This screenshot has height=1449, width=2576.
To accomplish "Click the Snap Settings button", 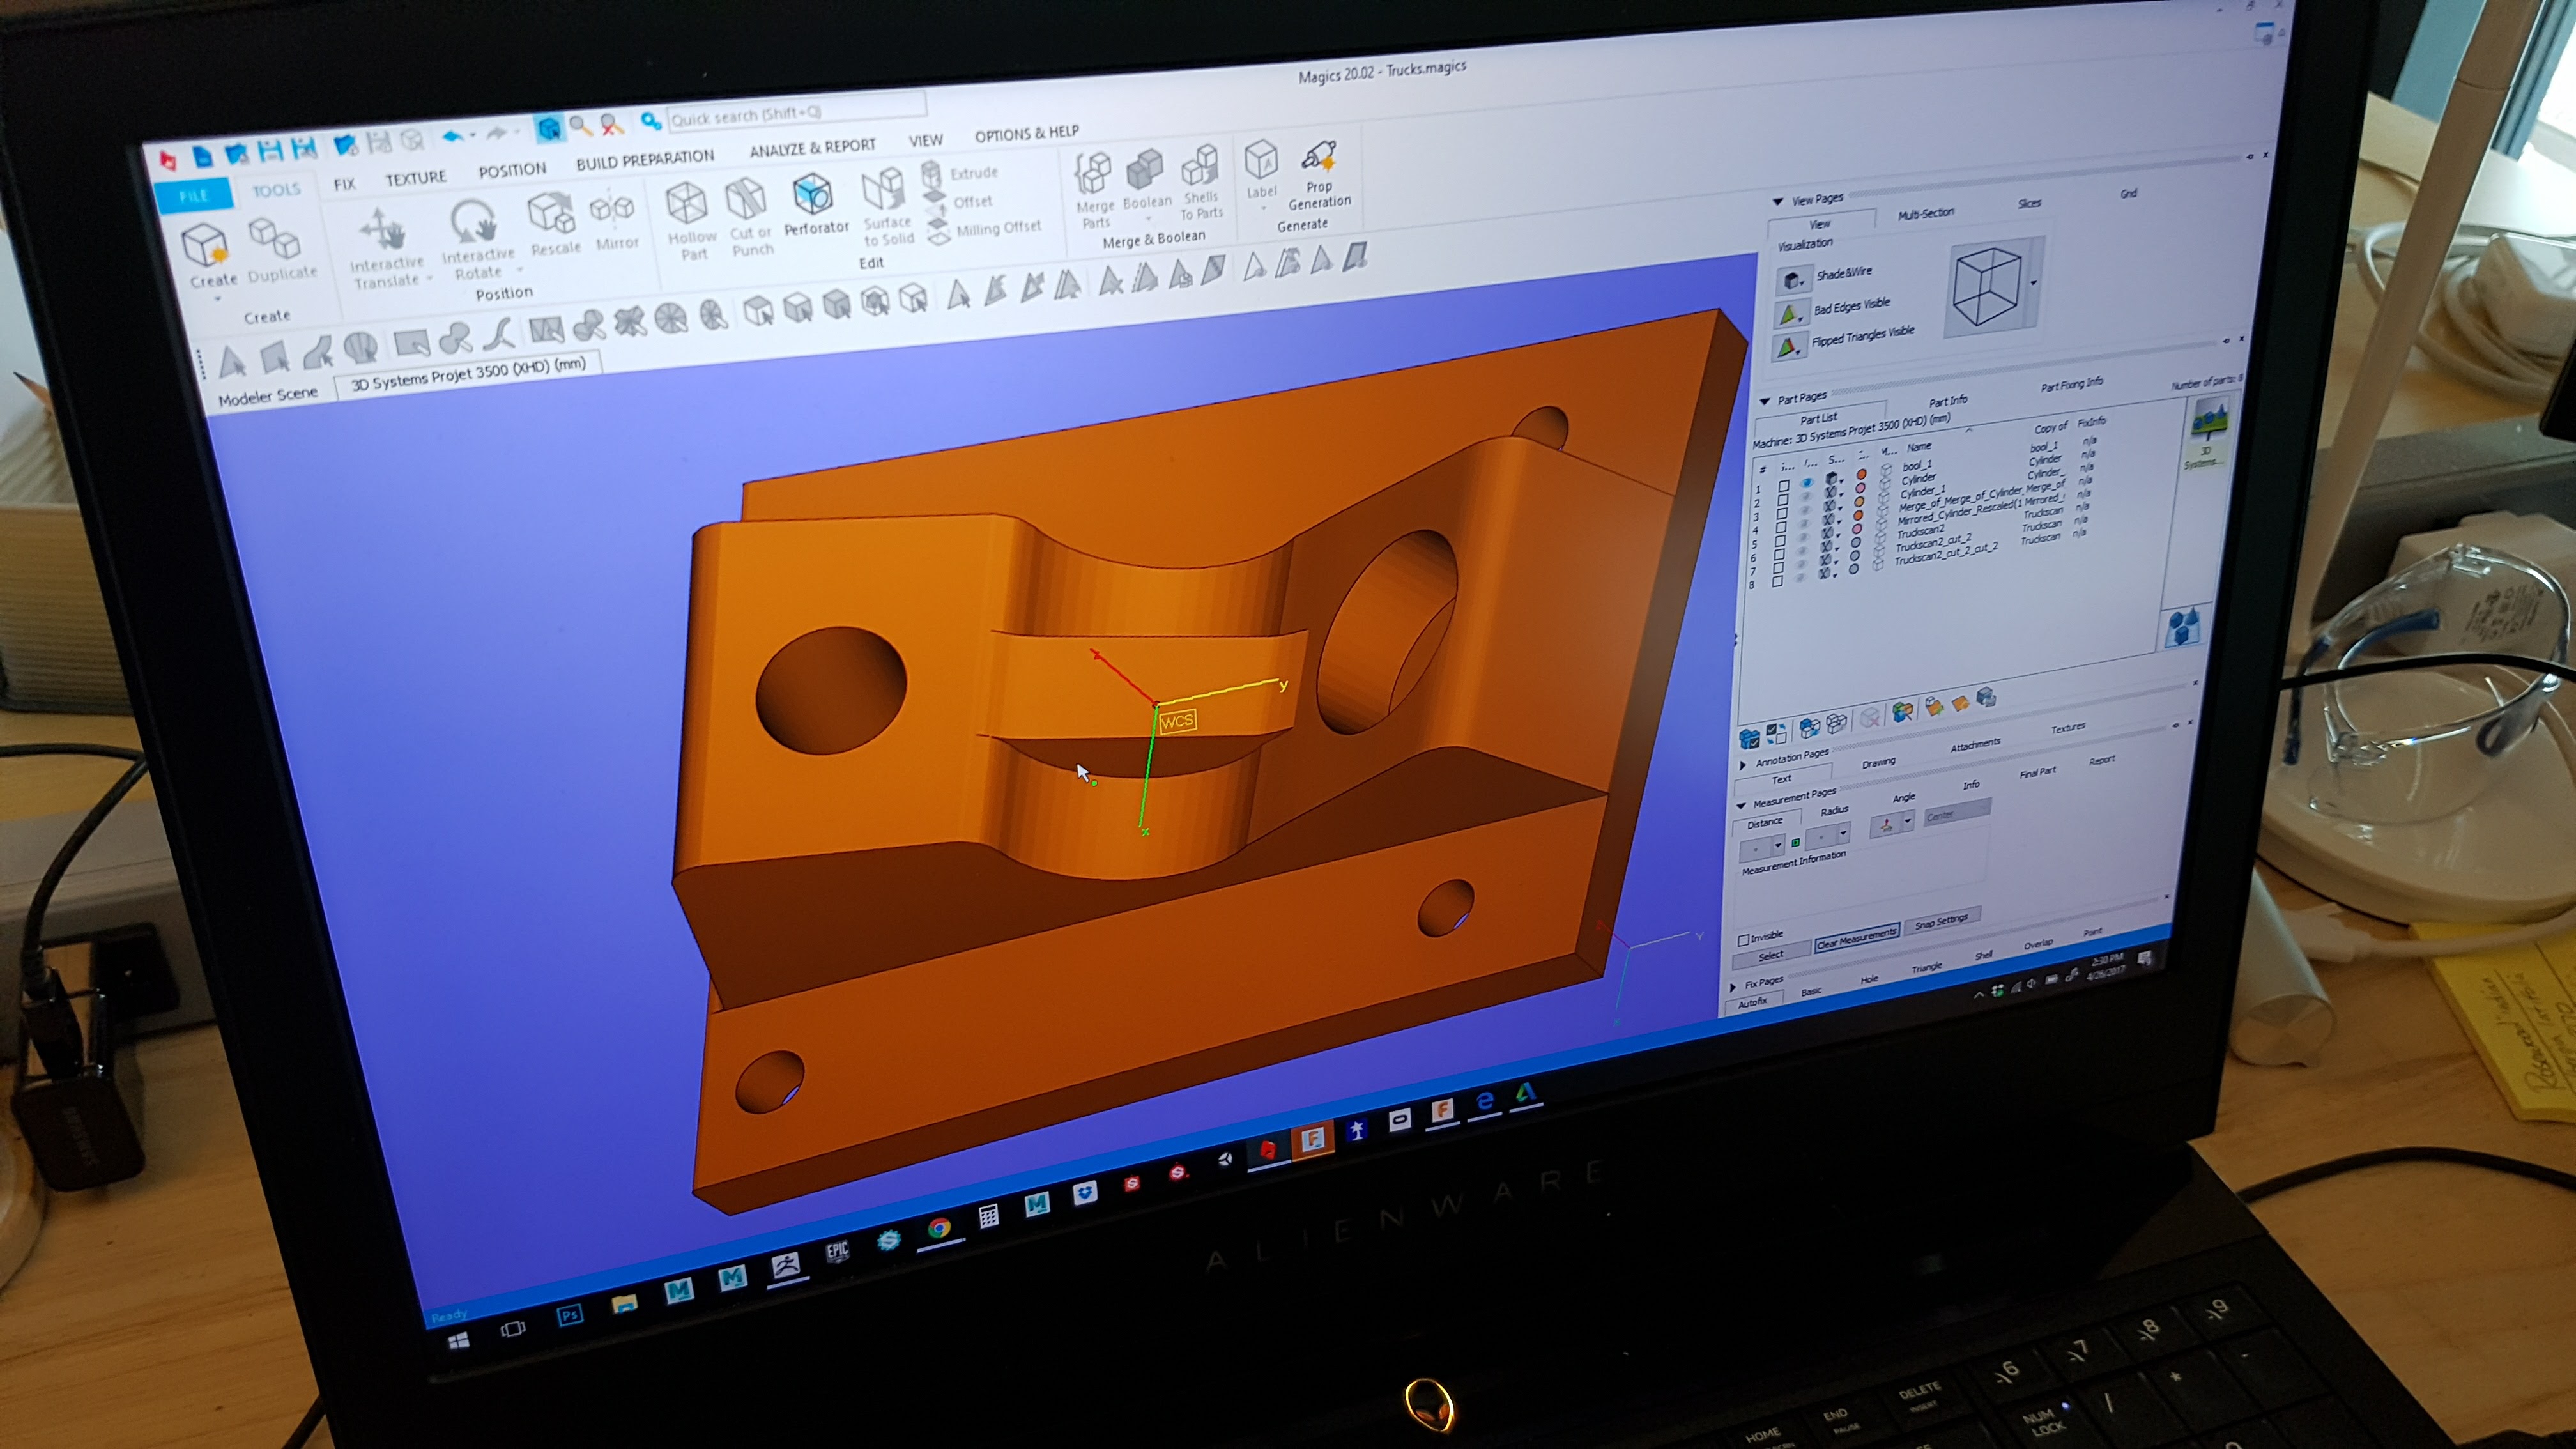I will coord(1943,921).
